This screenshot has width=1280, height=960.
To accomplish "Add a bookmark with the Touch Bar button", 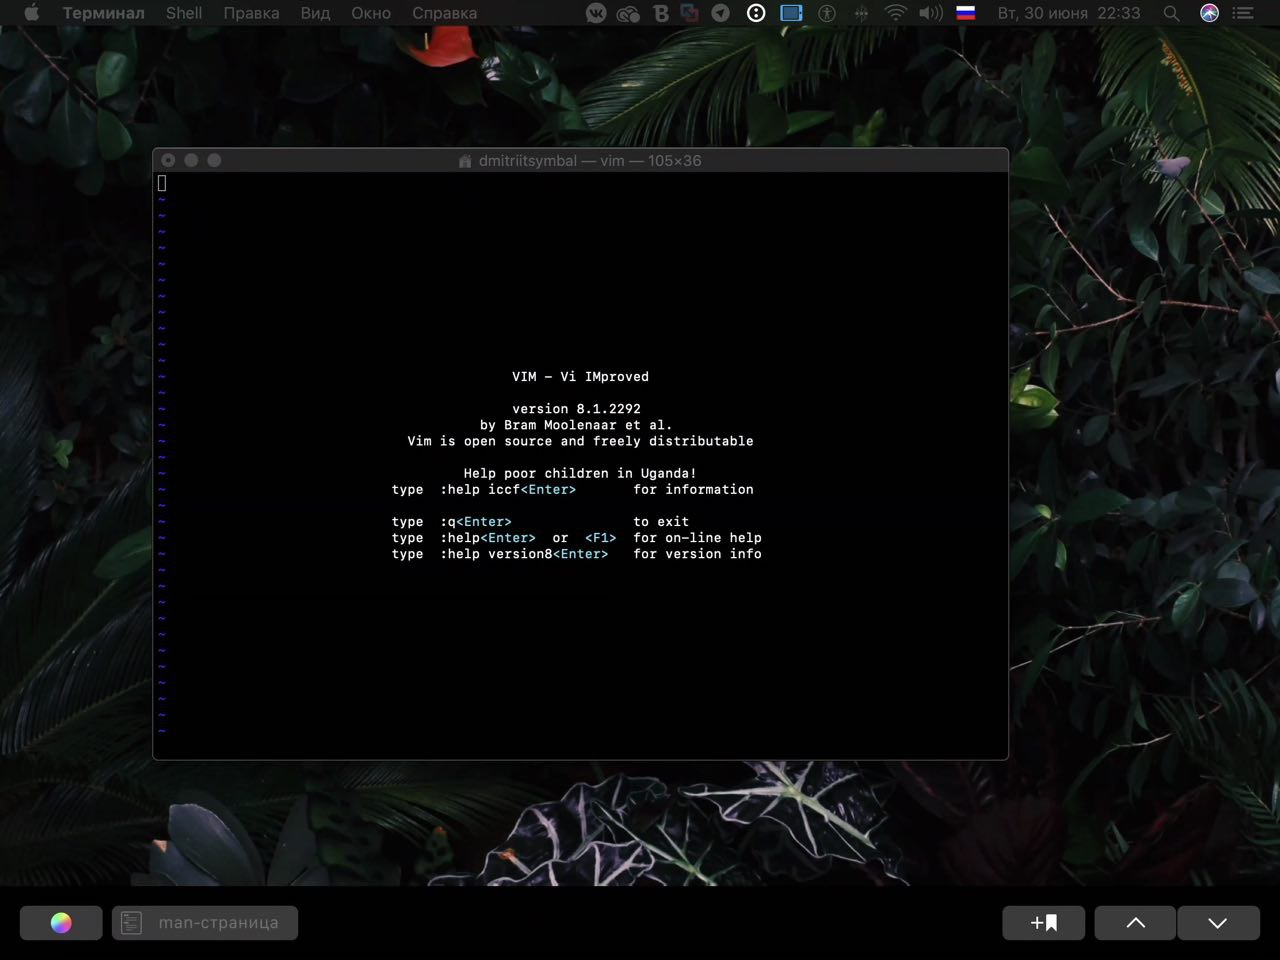I will [x=1044, y=923].
